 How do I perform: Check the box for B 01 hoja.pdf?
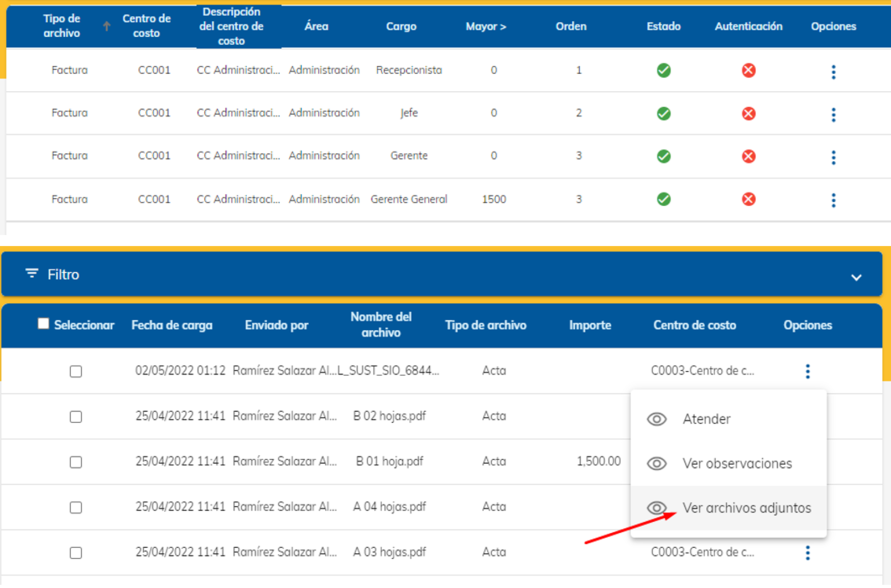coord(76,462)
